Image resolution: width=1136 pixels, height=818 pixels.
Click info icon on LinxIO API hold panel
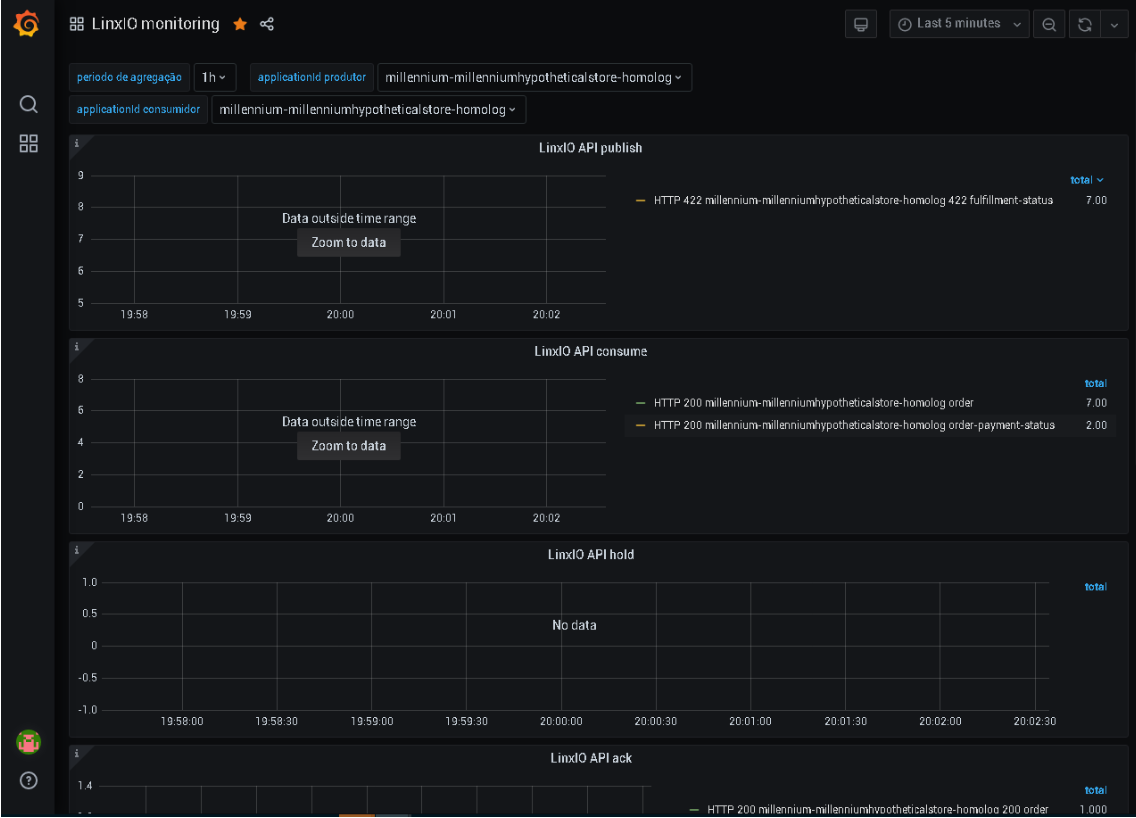click(x=76, y=551)
